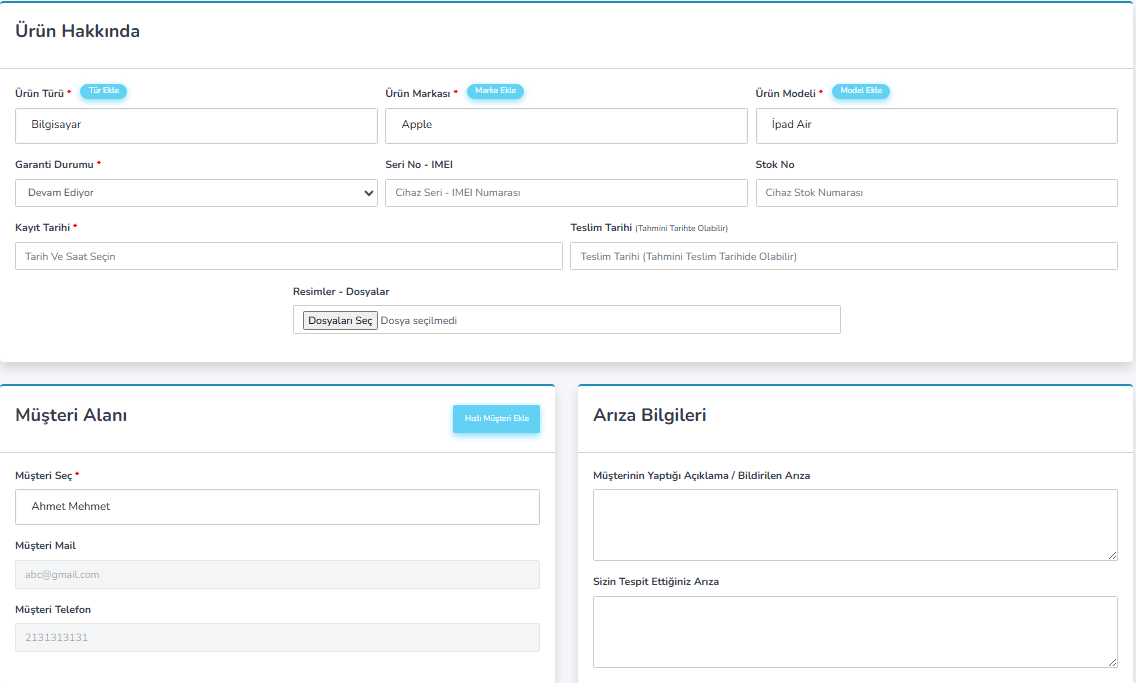Click the Teslim Tarihi date field
The width and height of the screenshot is (1136, 683).
coord(843,256)
